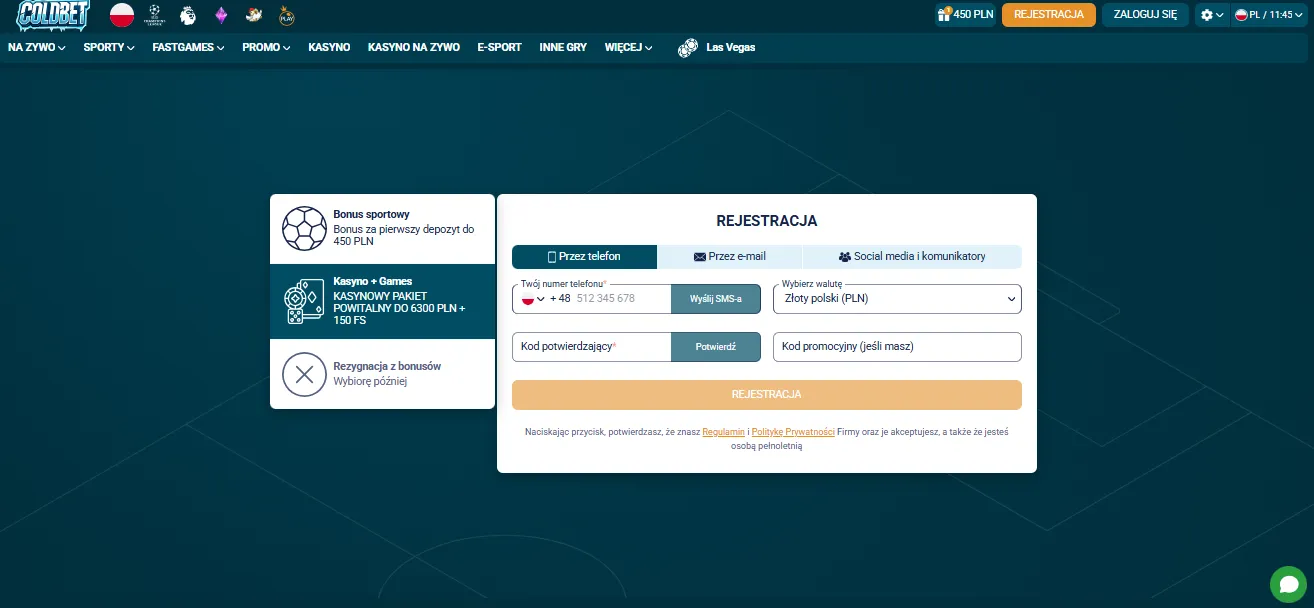This screenshot has height=608, width=1314.
Task: Open the Poland flag shortcut icon
Action: pos(122,15)
